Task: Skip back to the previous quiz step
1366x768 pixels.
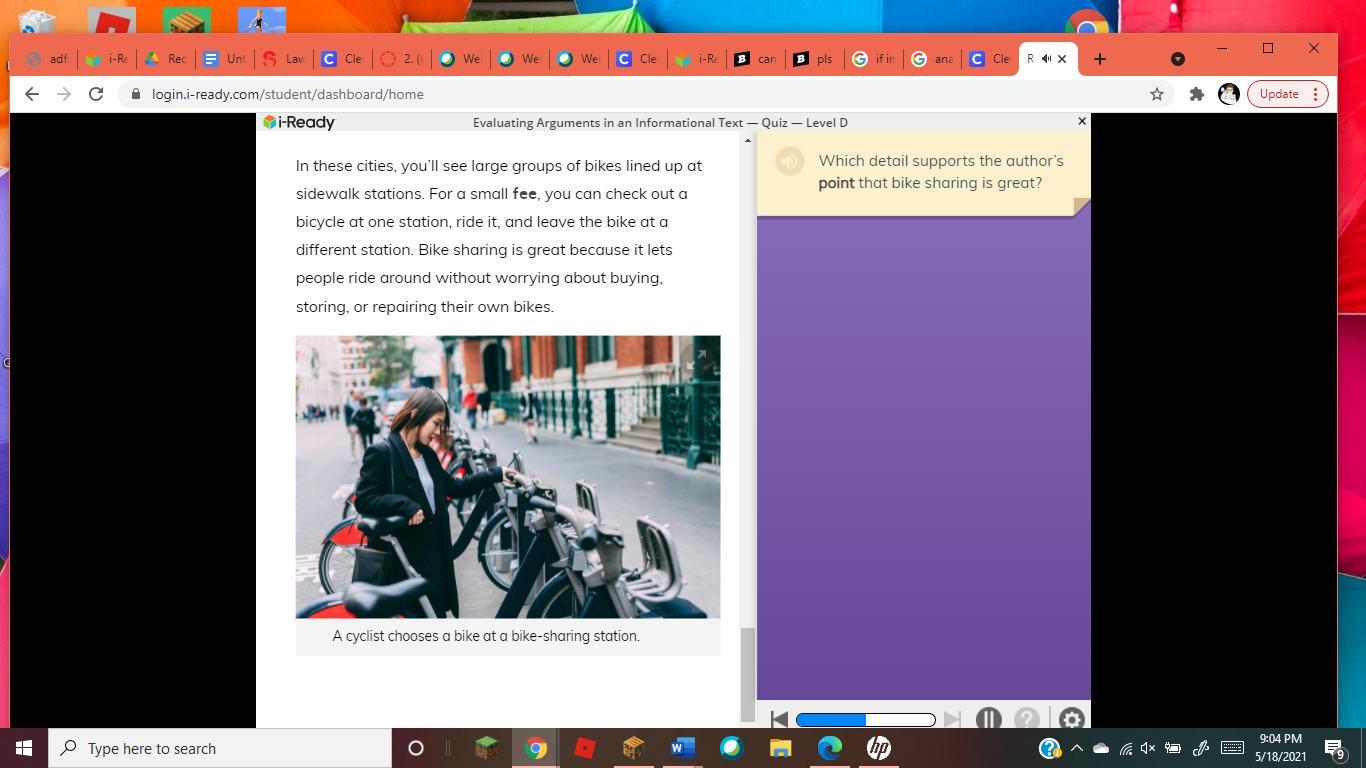Action: coord(779,719)
